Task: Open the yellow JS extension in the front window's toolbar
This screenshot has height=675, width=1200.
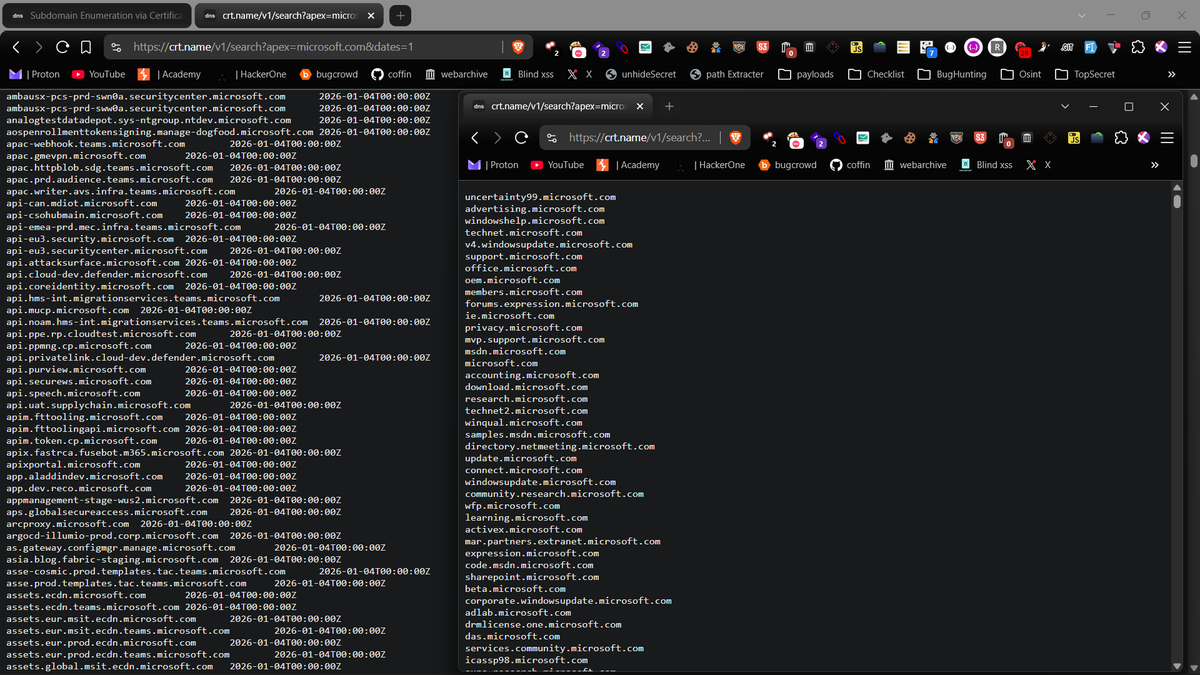Action: (x=1075, y=137)
